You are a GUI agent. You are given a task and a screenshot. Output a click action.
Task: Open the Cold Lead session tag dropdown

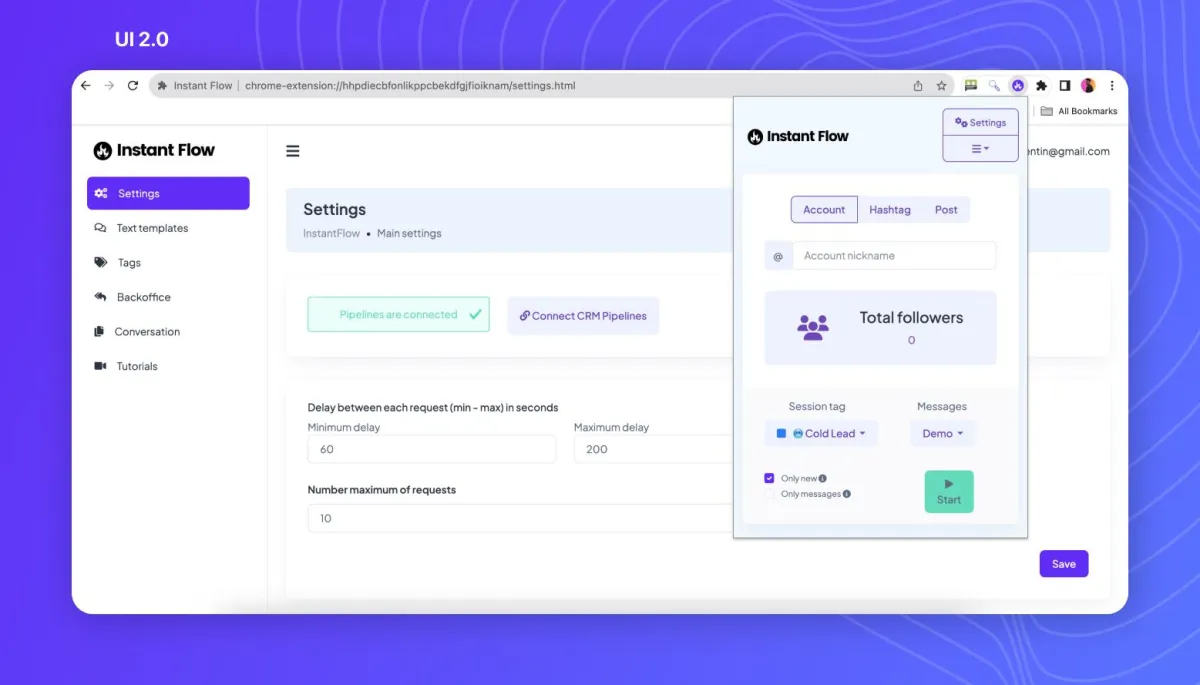coord(821,433)
